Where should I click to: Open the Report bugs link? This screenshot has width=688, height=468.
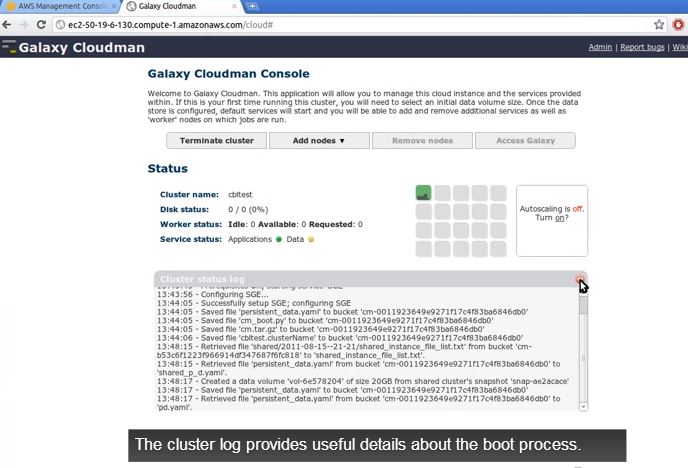click(x=642, y=47)
